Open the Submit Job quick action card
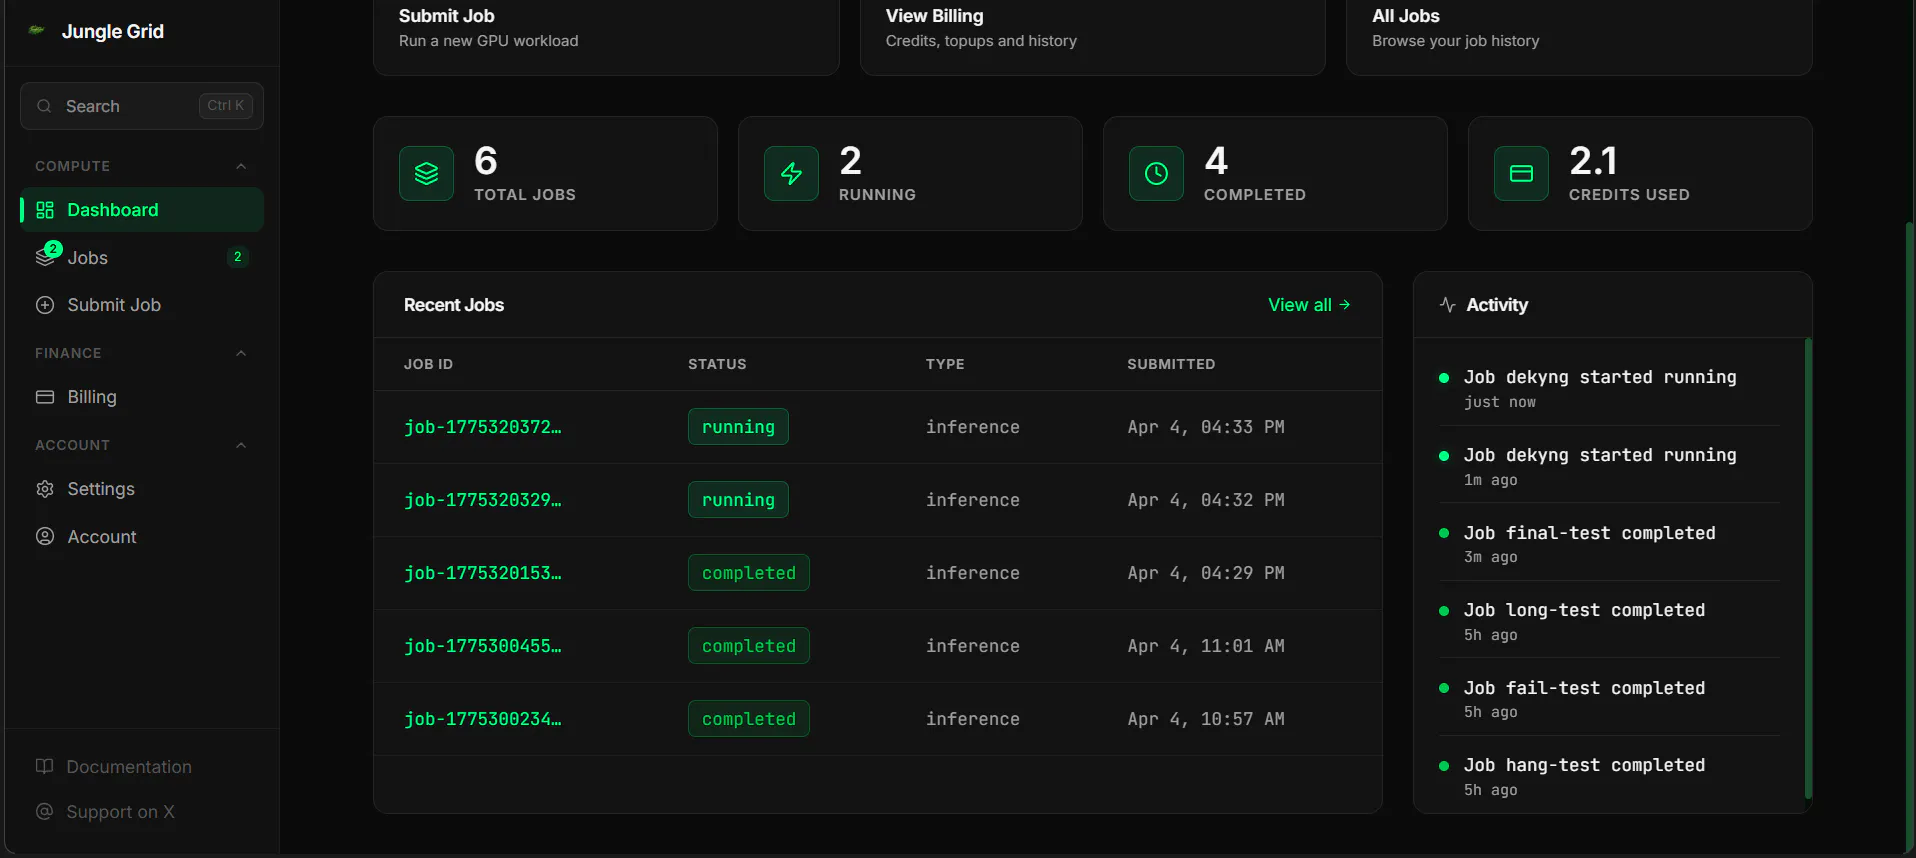 click(606, 37)
